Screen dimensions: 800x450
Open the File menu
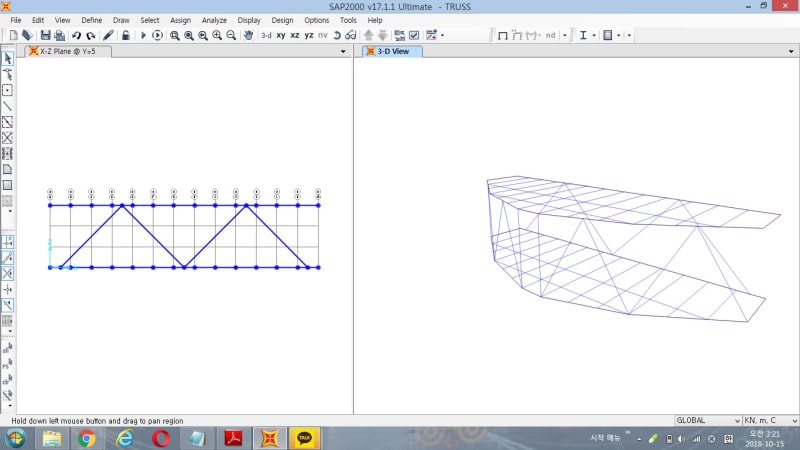[x=16, y=20]
